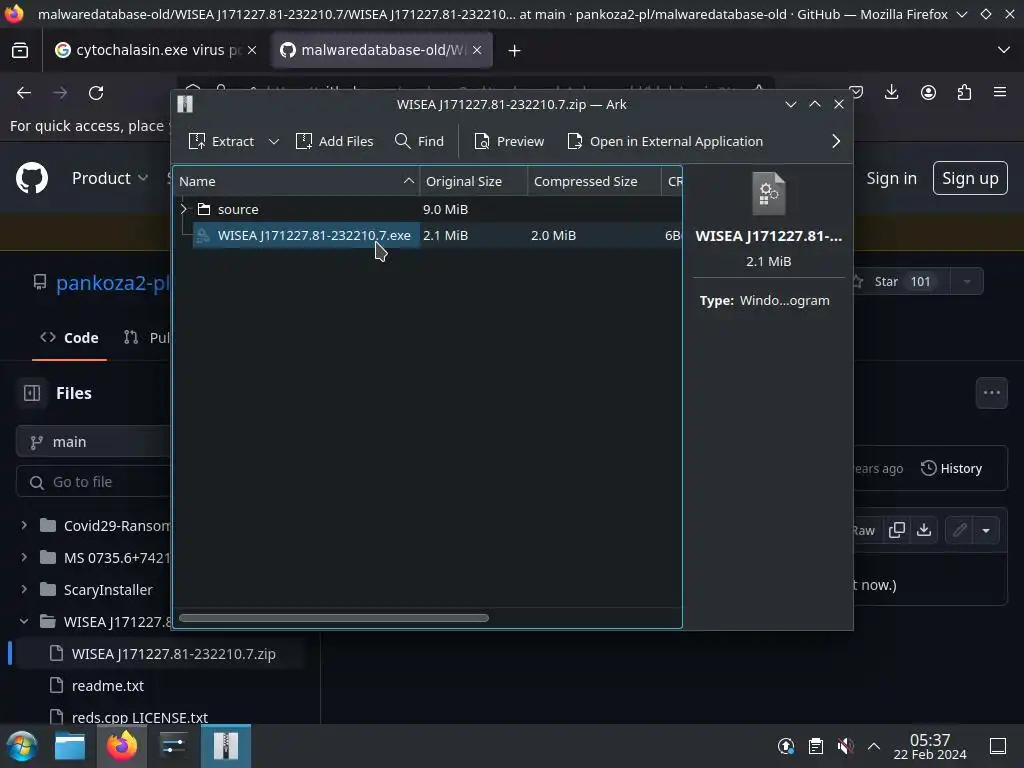Focus the Go to file search
Viewport: 1024px width, 768px height.
[93, 482]
